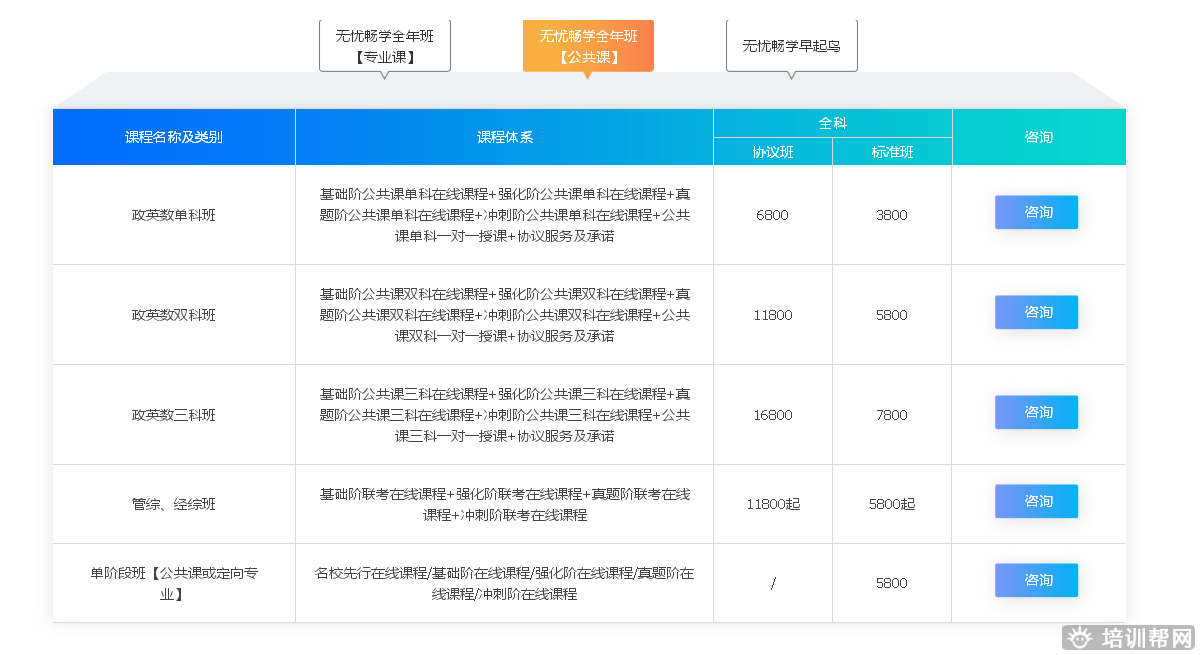
Task: Select the 政英数单科班 course name
Action: tap(174, 215)
